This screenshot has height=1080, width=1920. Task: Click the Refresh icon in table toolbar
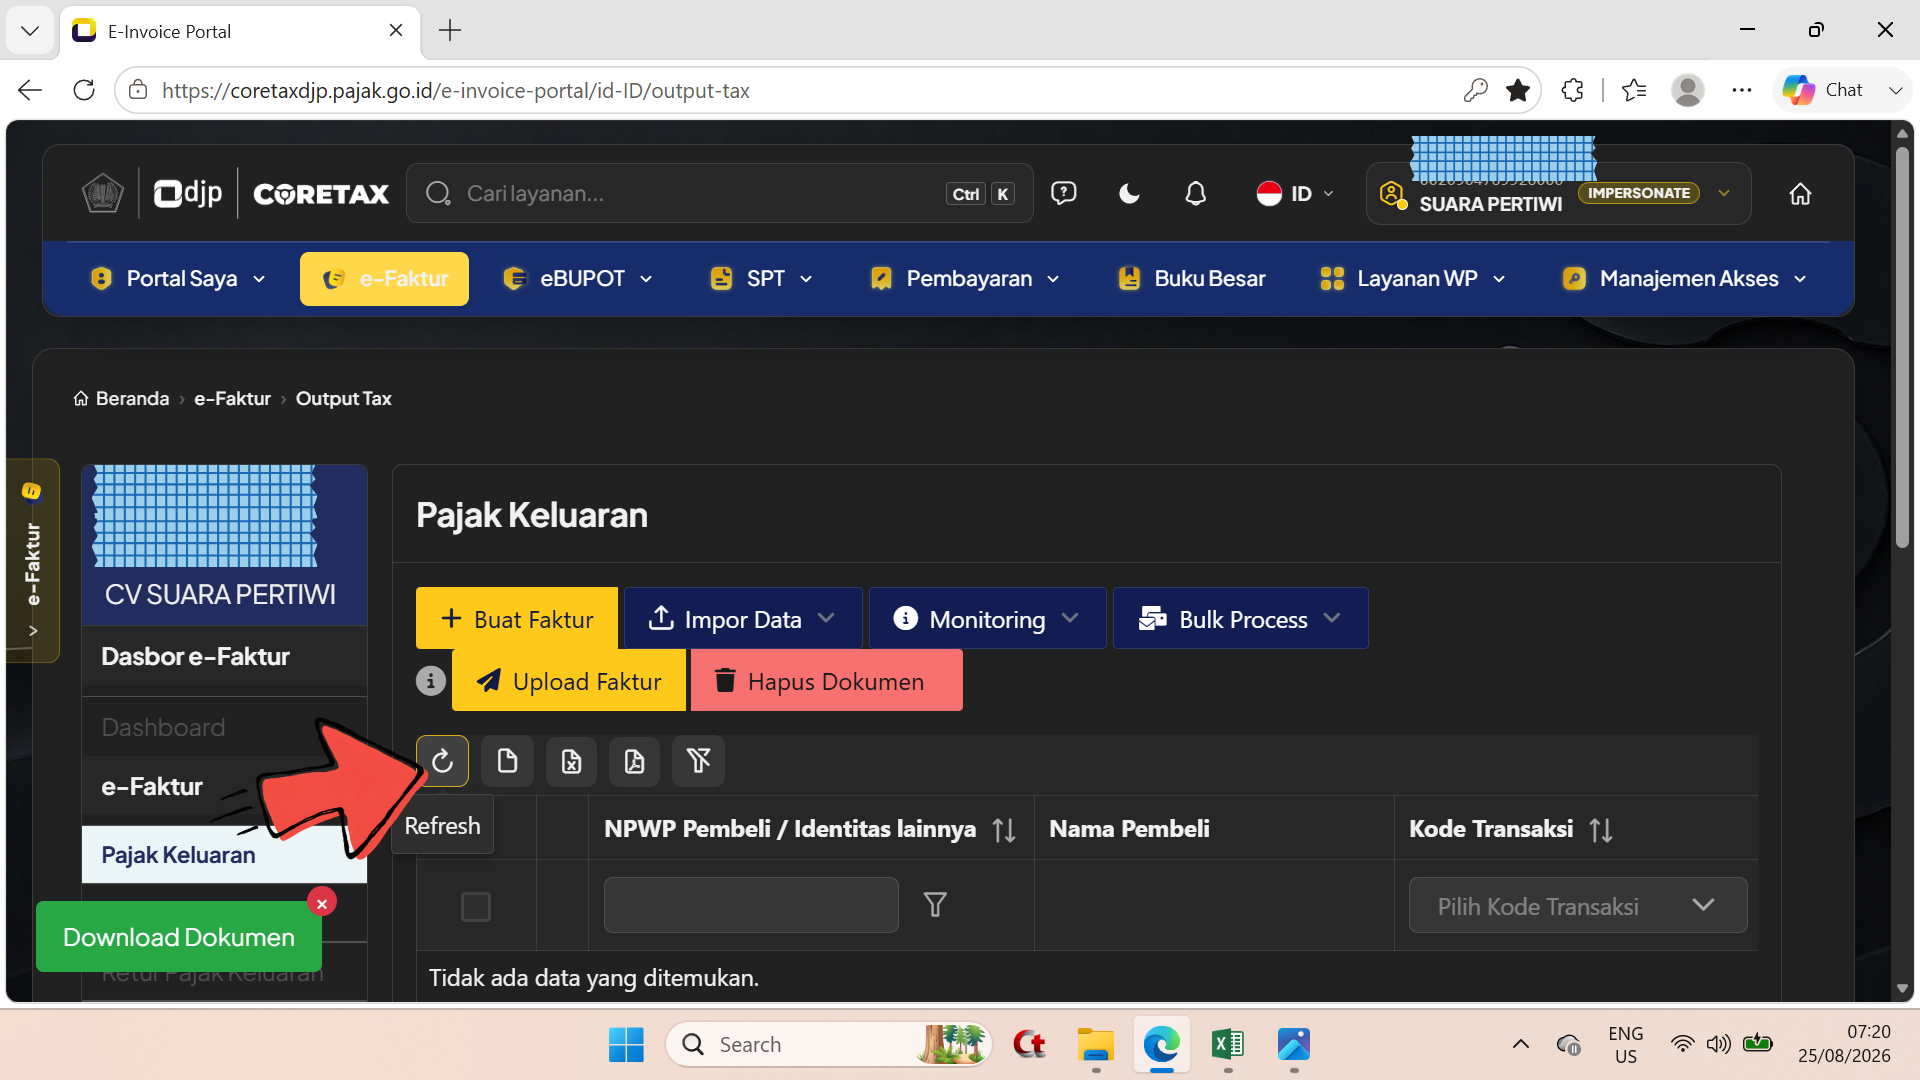pyautogui.click(x=442, y=761)
